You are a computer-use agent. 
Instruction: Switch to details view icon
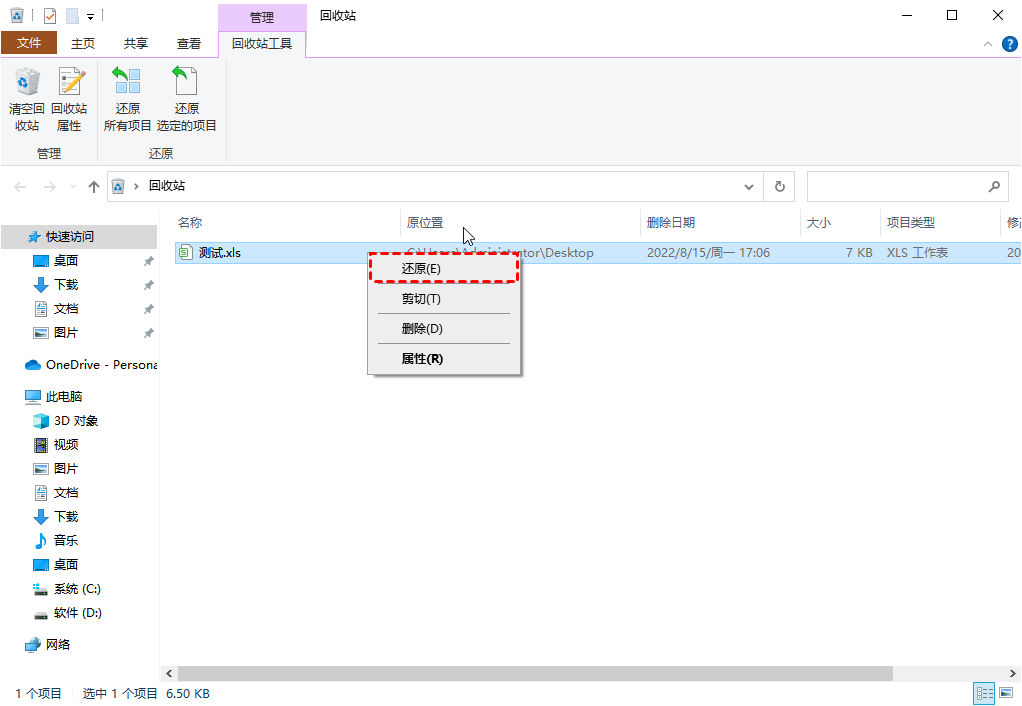984,693
